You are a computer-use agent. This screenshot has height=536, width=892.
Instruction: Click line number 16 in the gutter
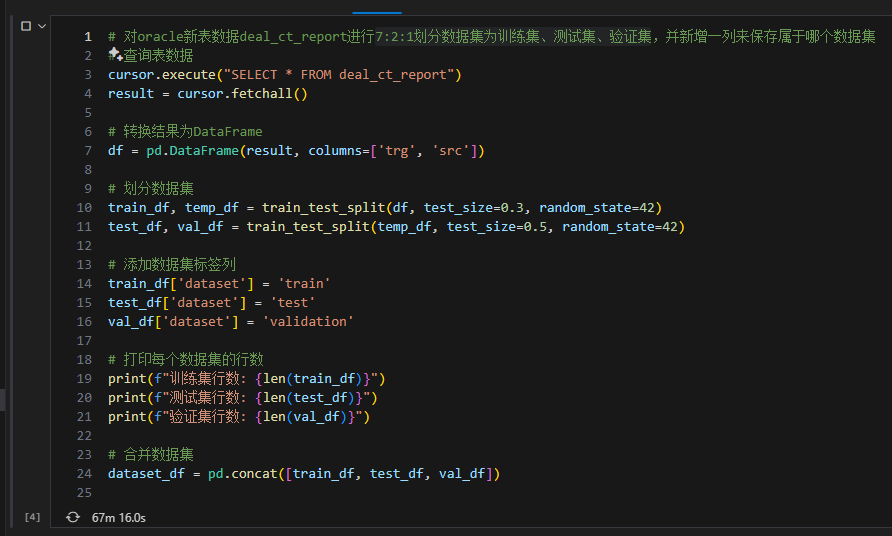[84, 321]
